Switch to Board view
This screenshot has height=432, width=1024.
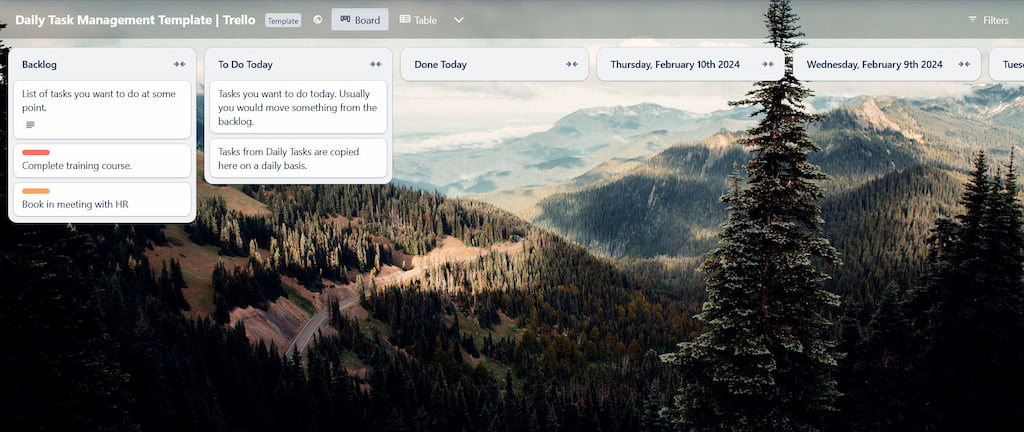point(360,20)
